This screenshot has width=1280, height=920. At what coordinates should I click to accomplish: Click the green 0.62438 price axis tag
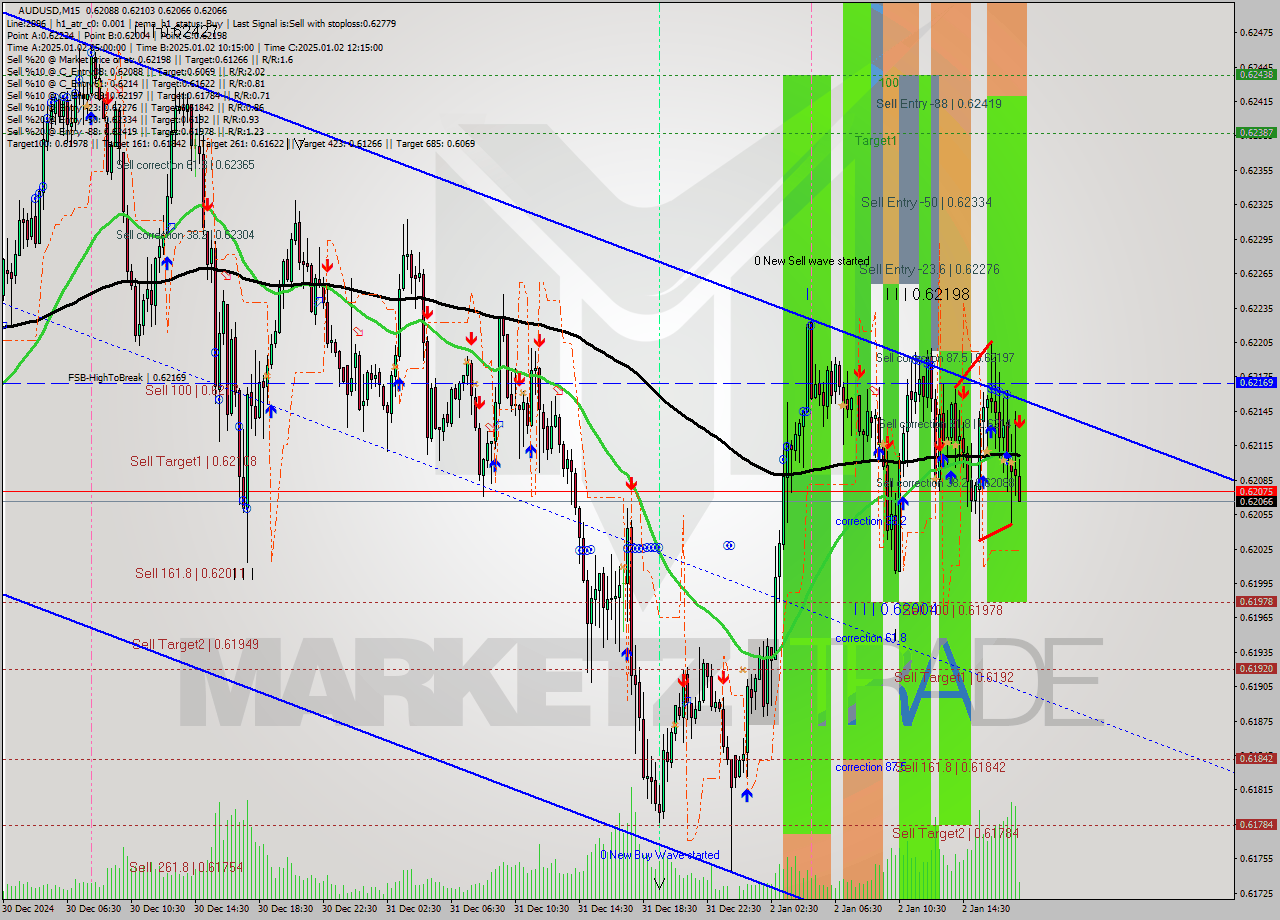pyautogui.click(x=1255, y=74)
